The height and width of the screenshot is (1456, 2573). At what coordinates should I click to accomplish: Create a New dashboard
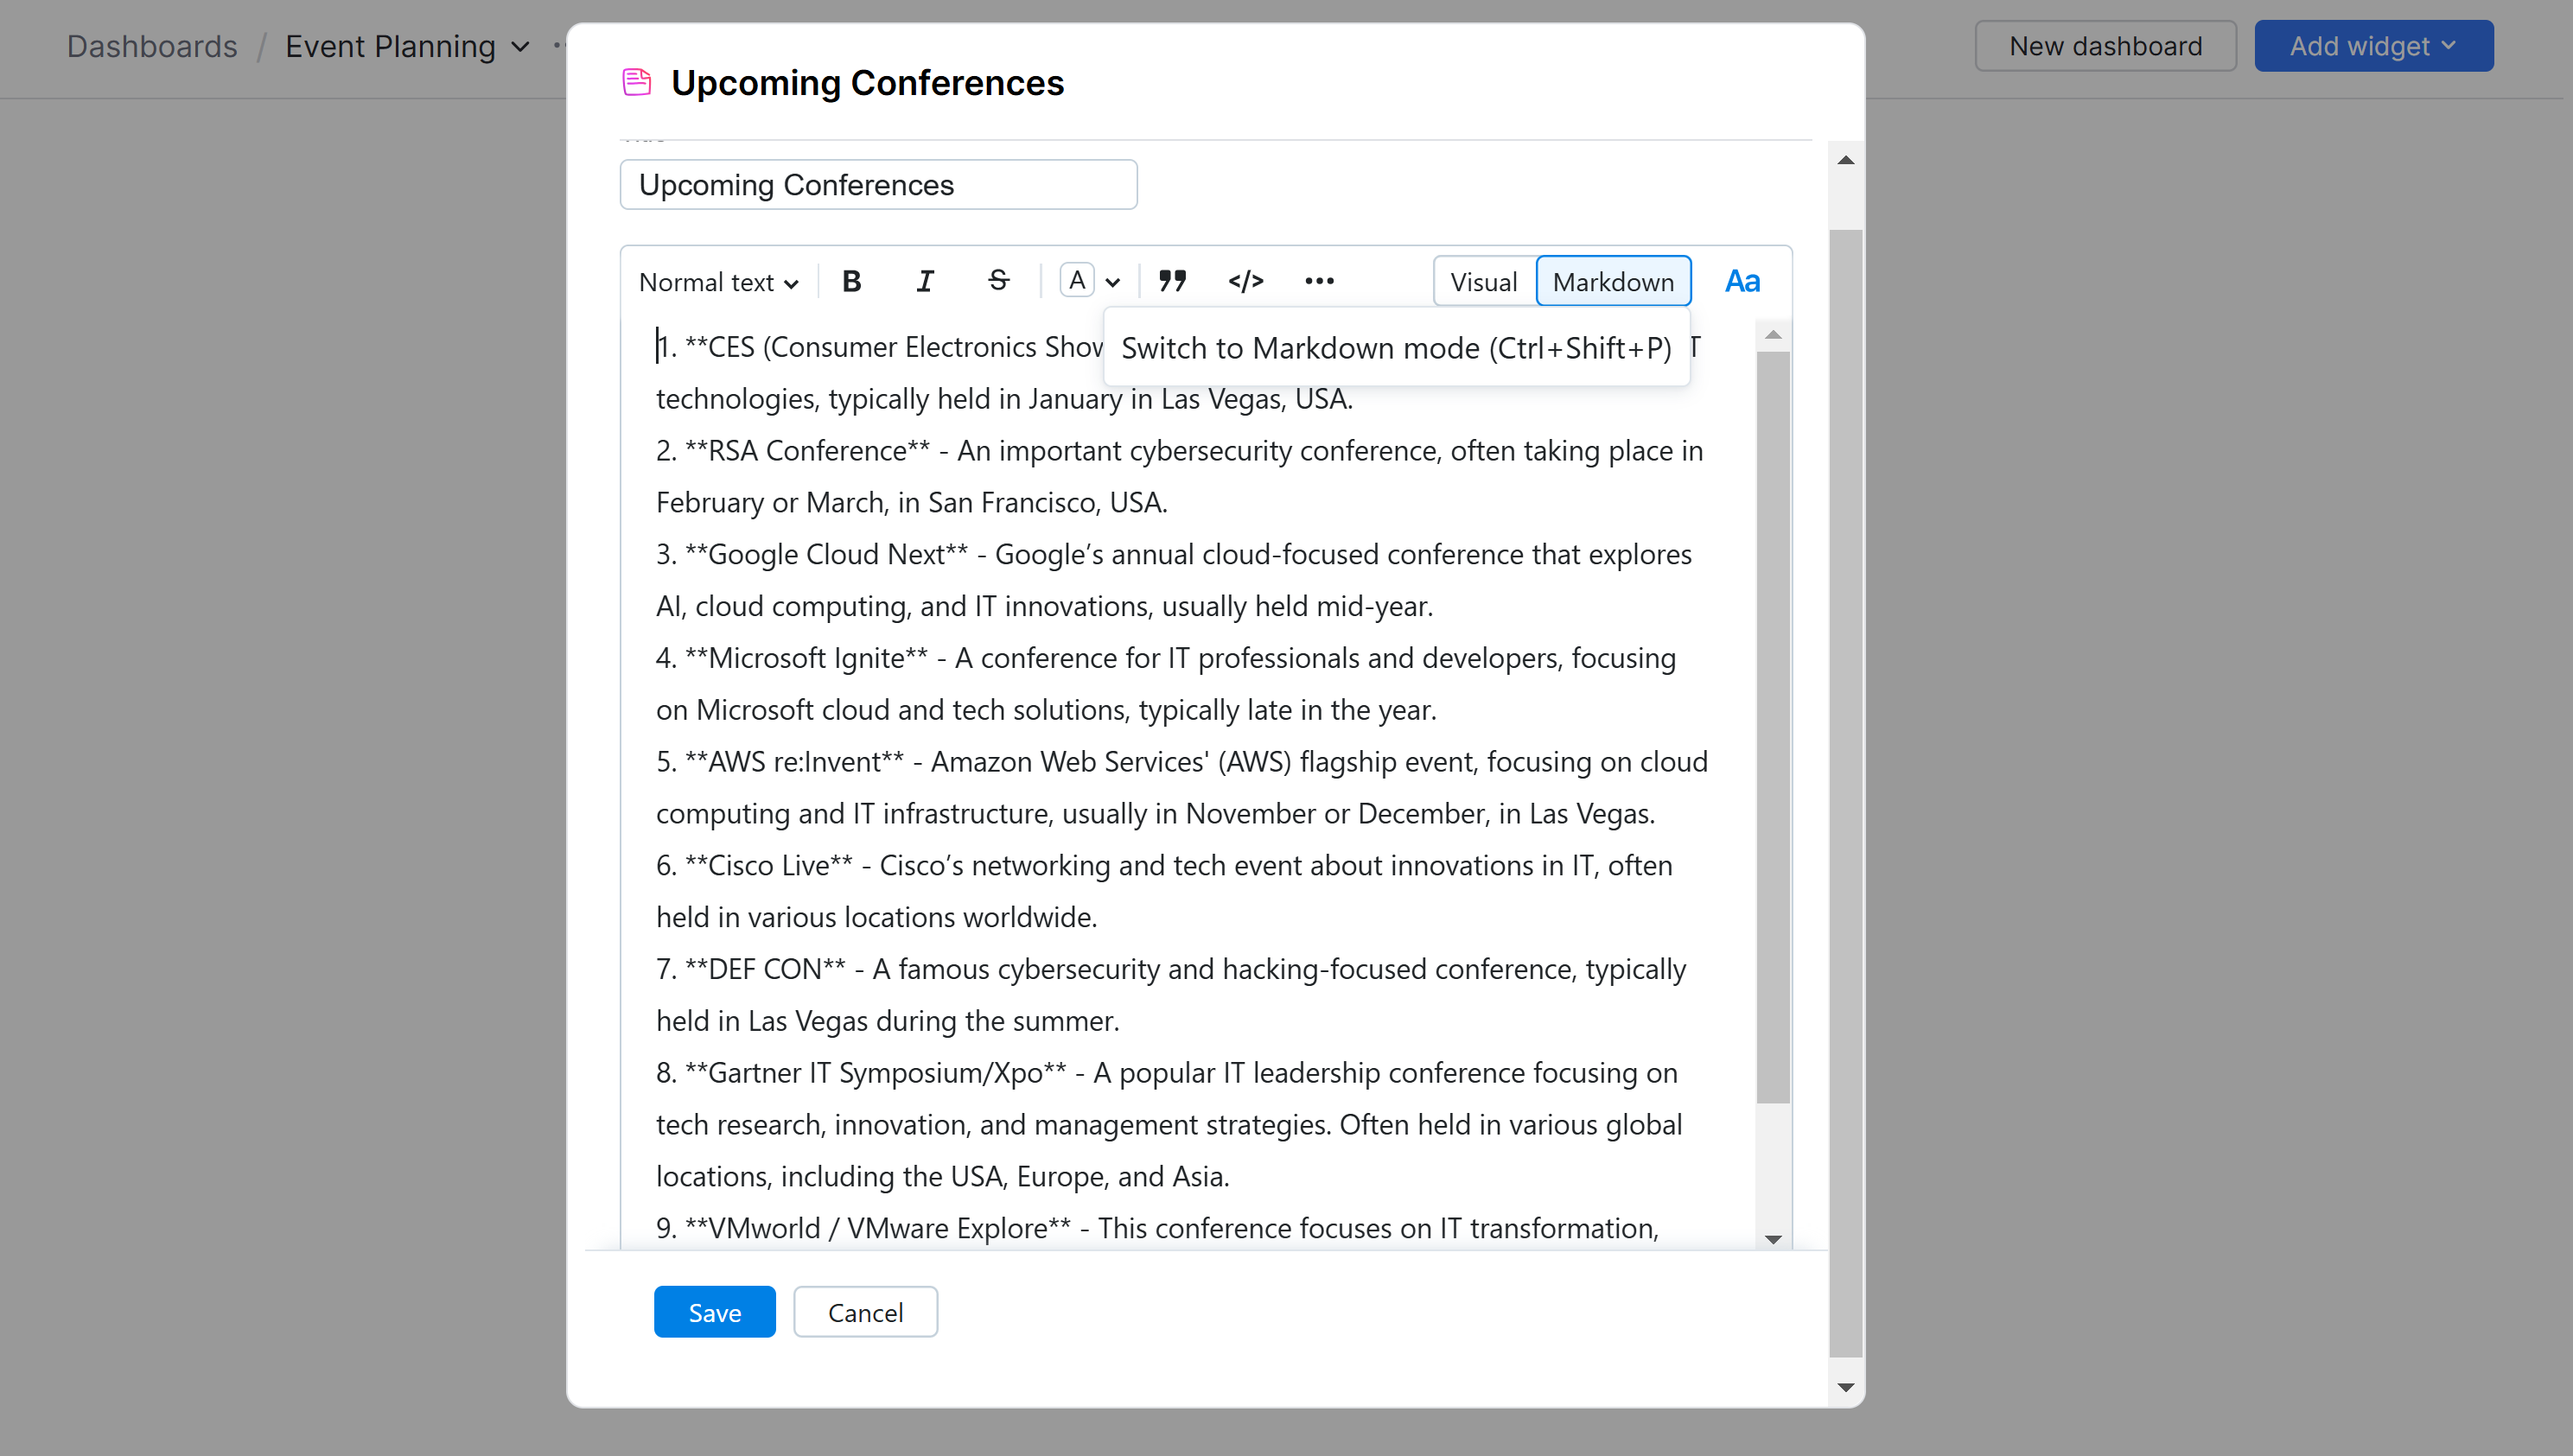(2105, 45)
